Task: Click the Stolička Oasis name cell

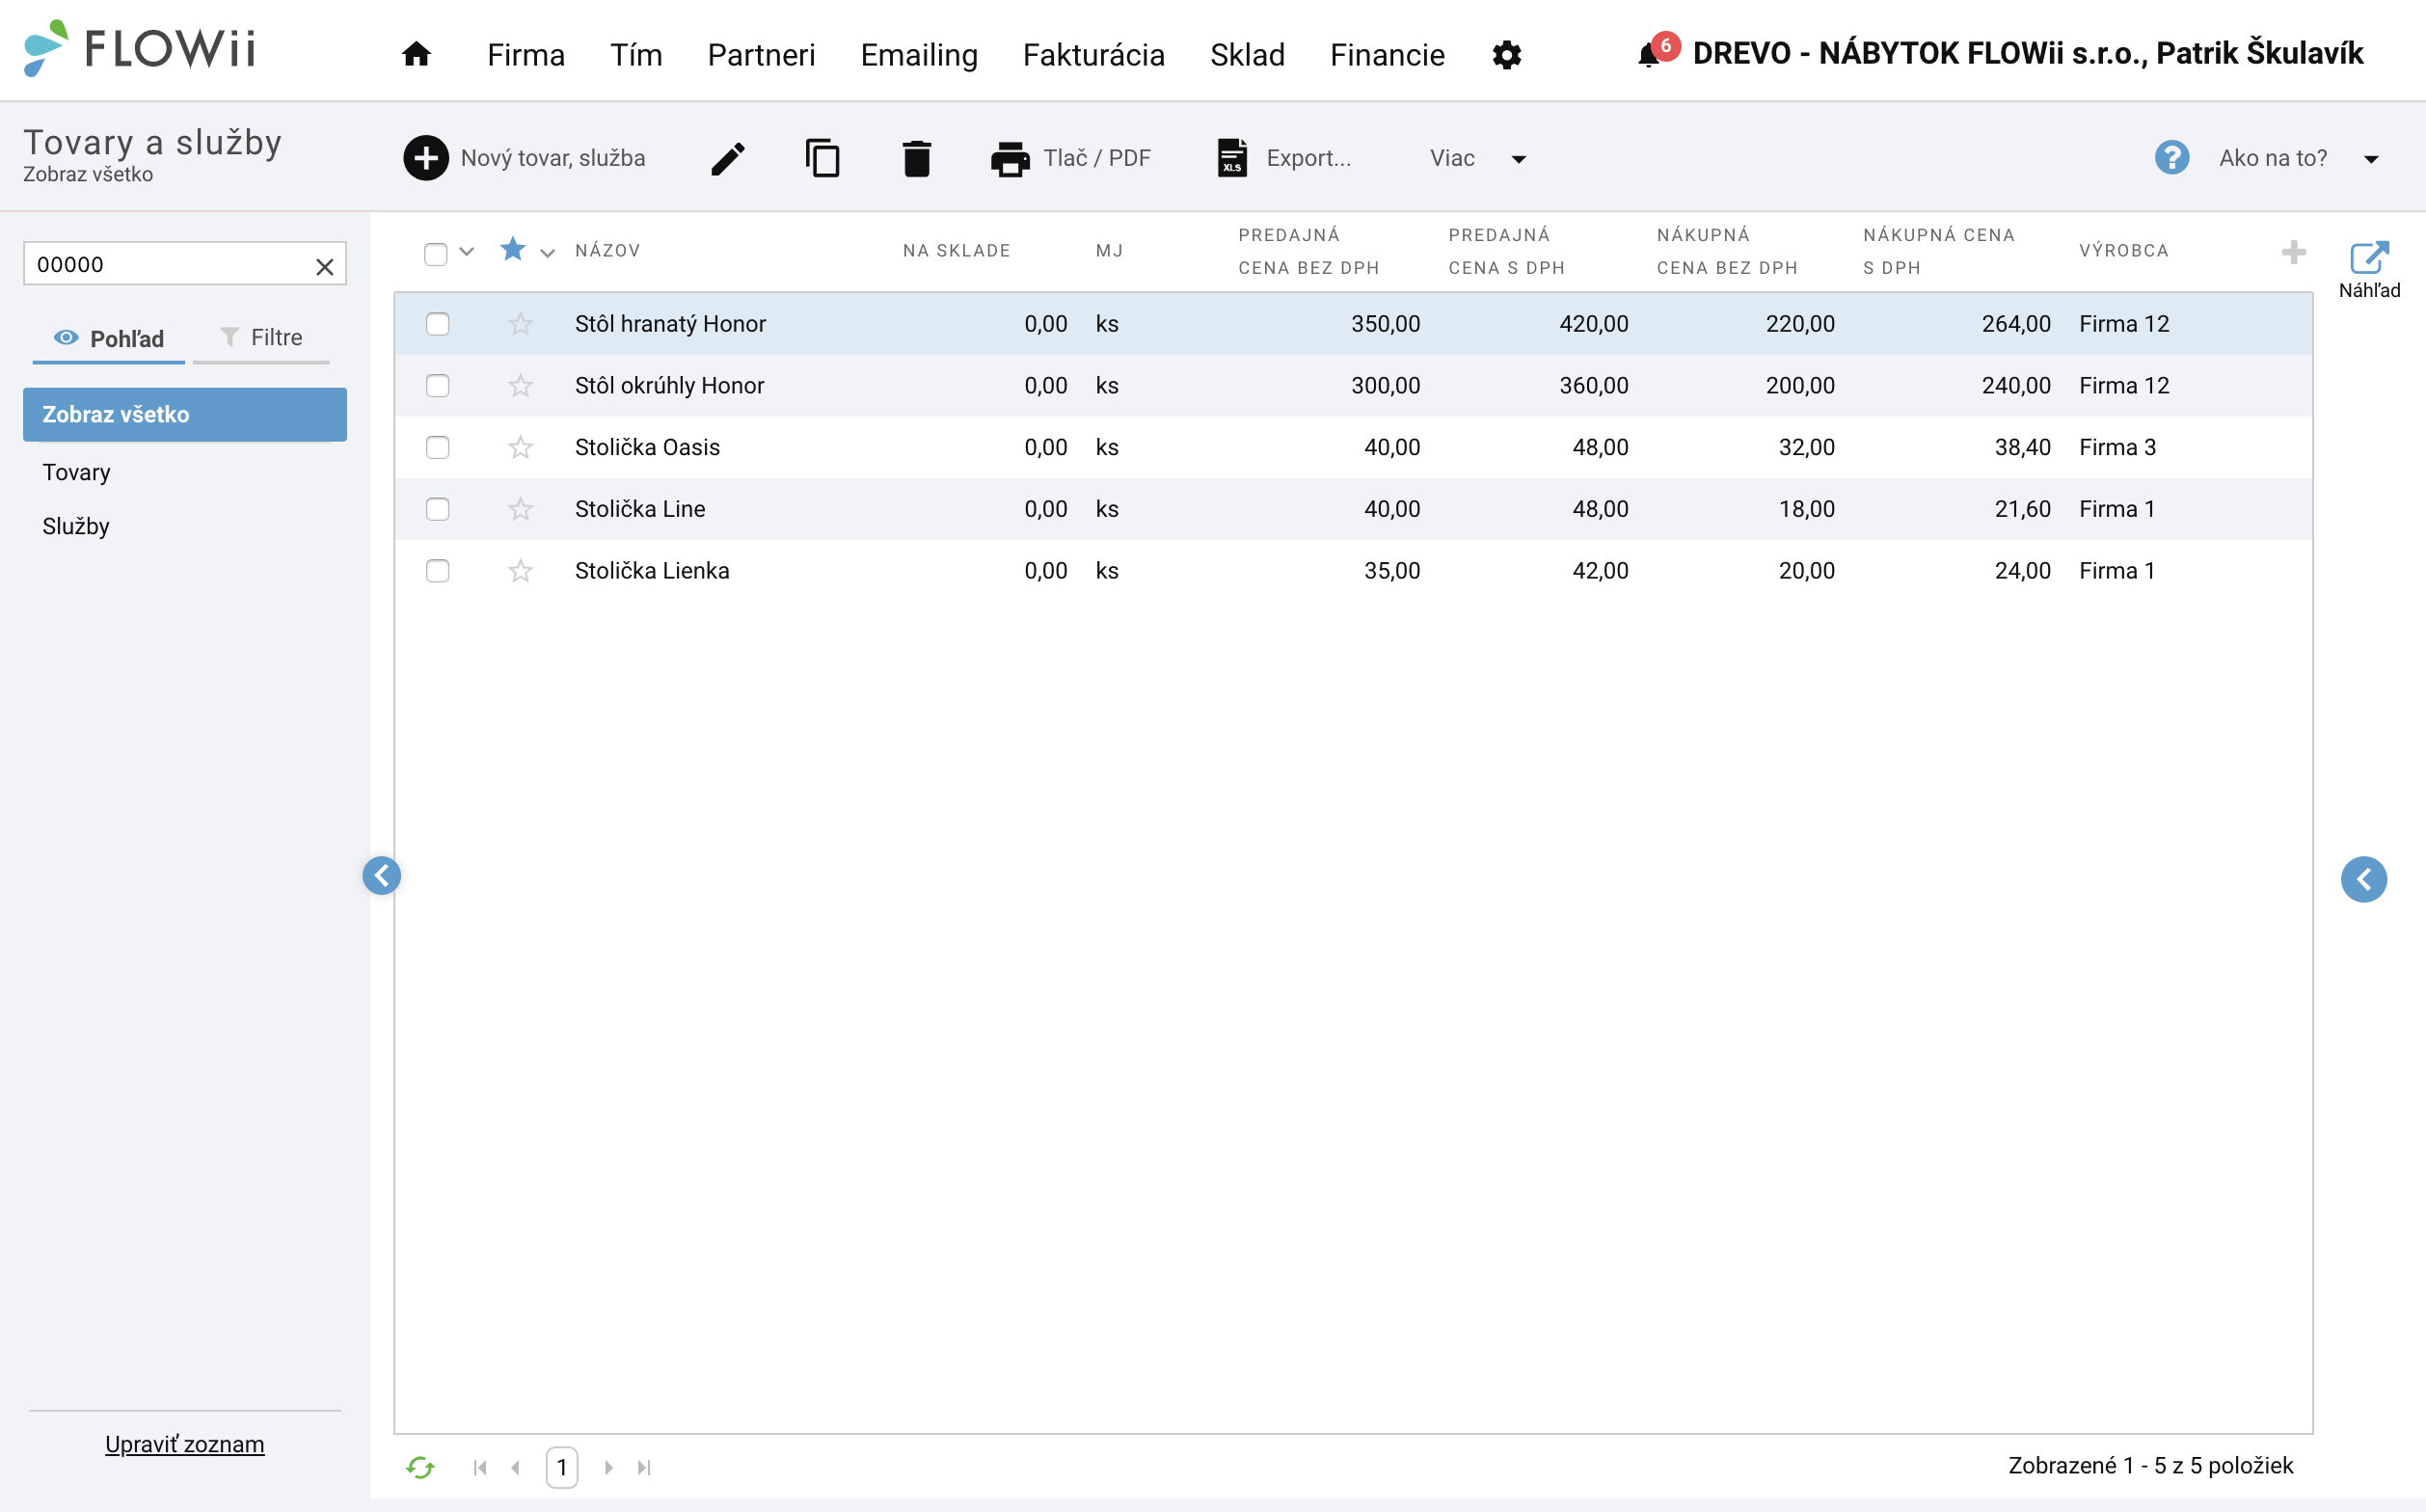Action: [x=647, y=447]
